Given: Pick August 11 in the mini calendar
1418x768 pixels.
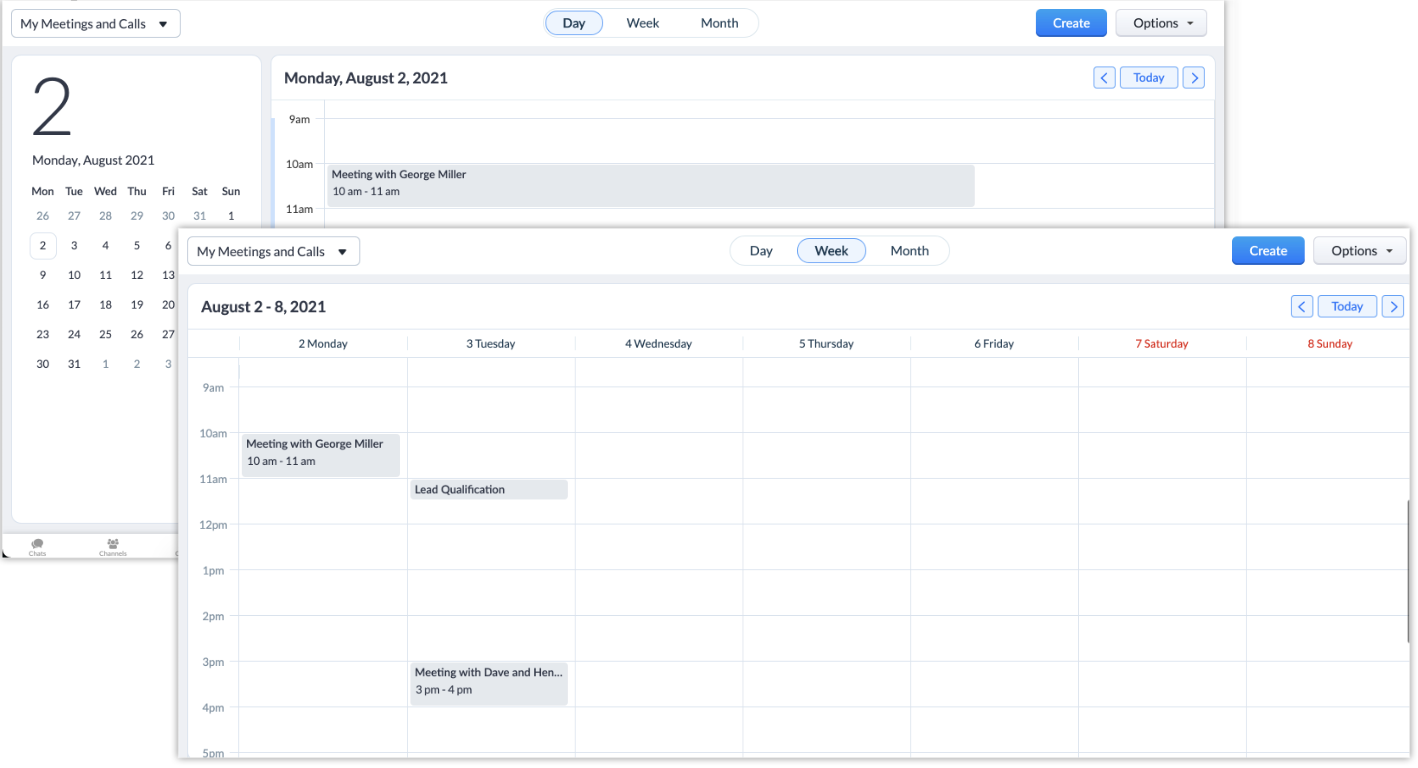Looking at the screenshot, I should pos(105,275).
